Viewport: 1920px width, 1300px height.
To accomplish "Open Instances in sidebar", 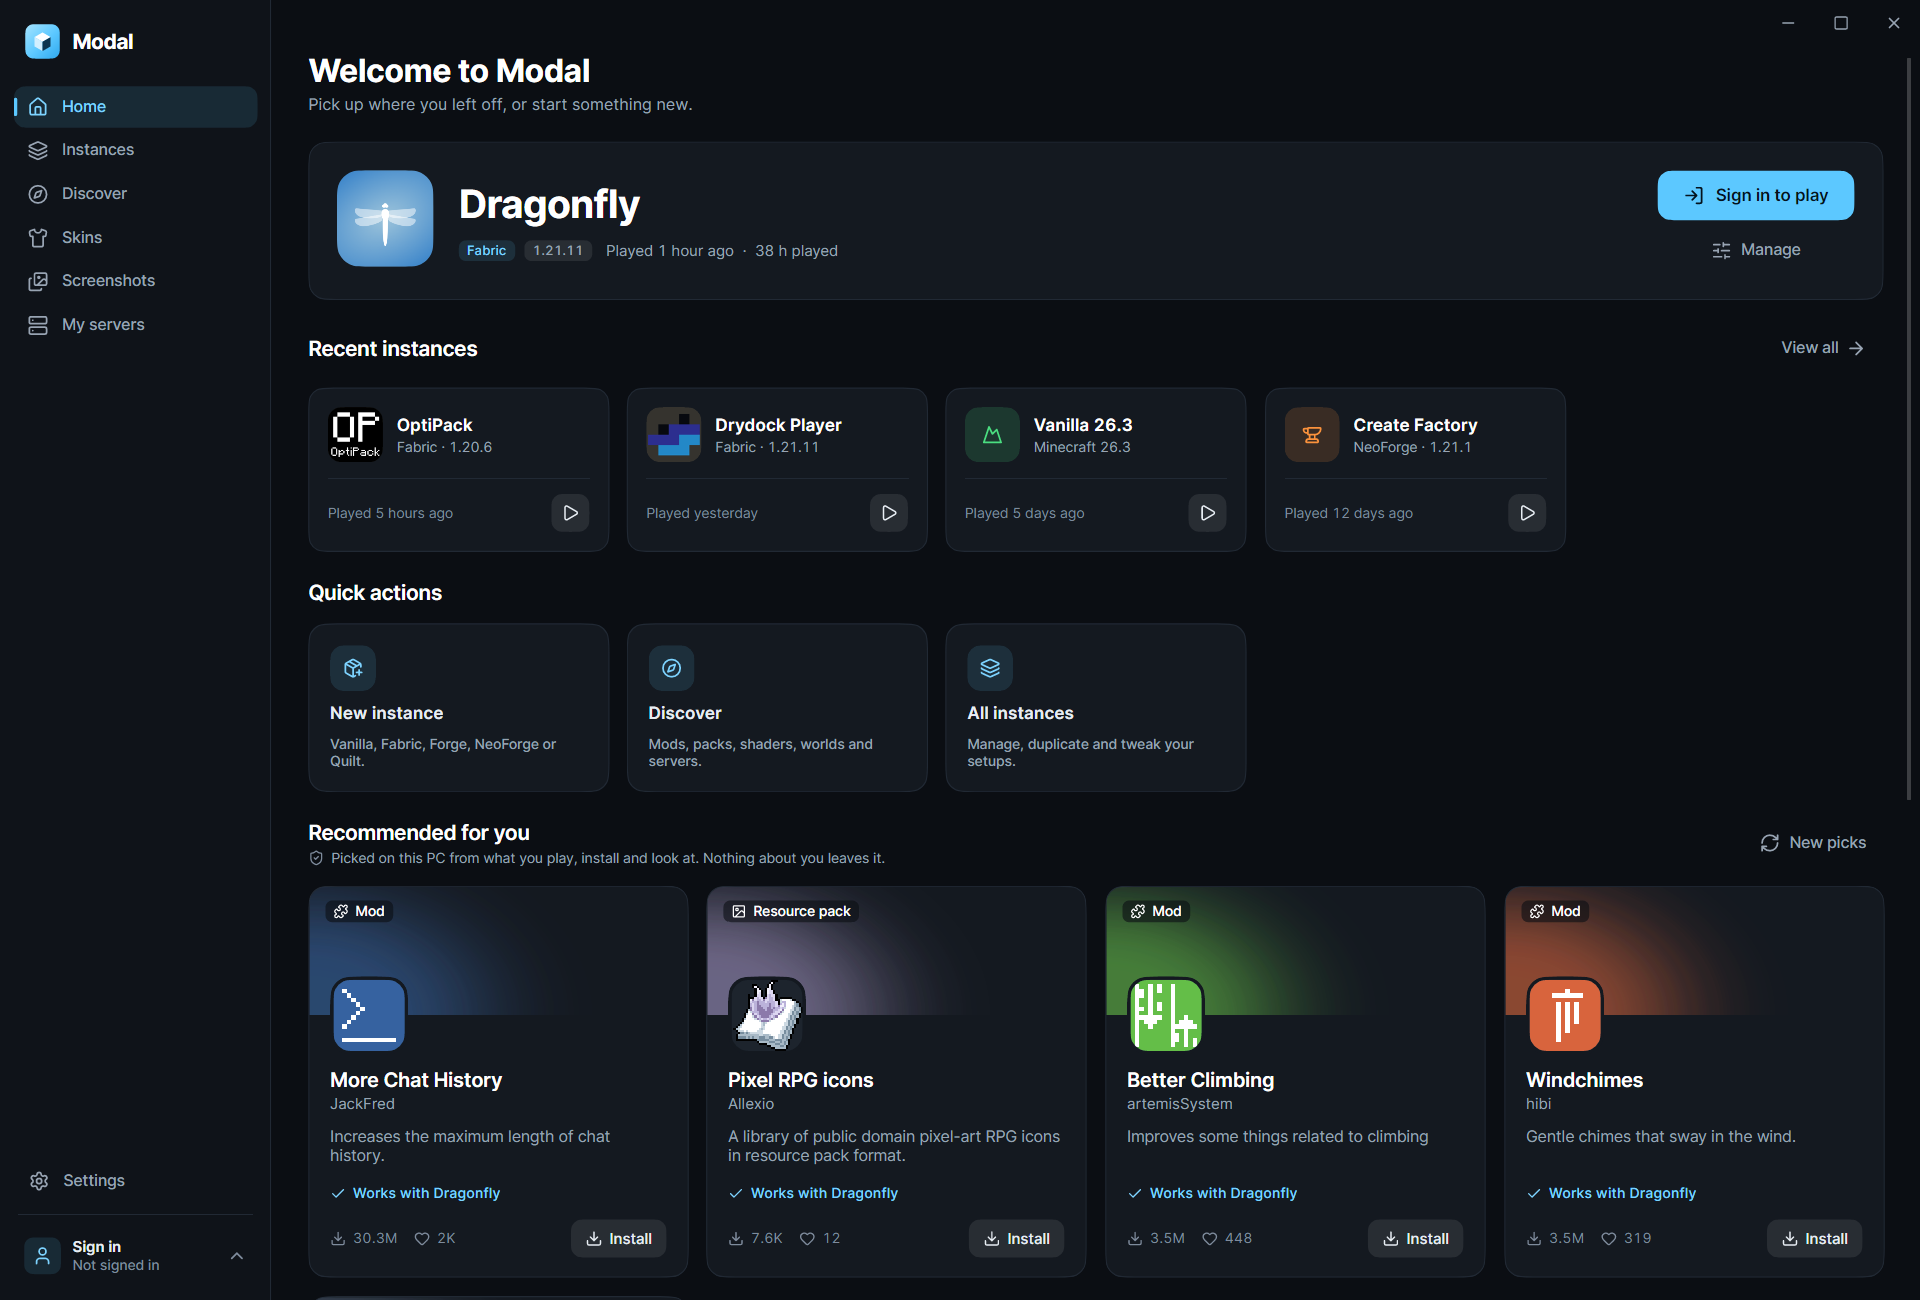I will 136,150.
